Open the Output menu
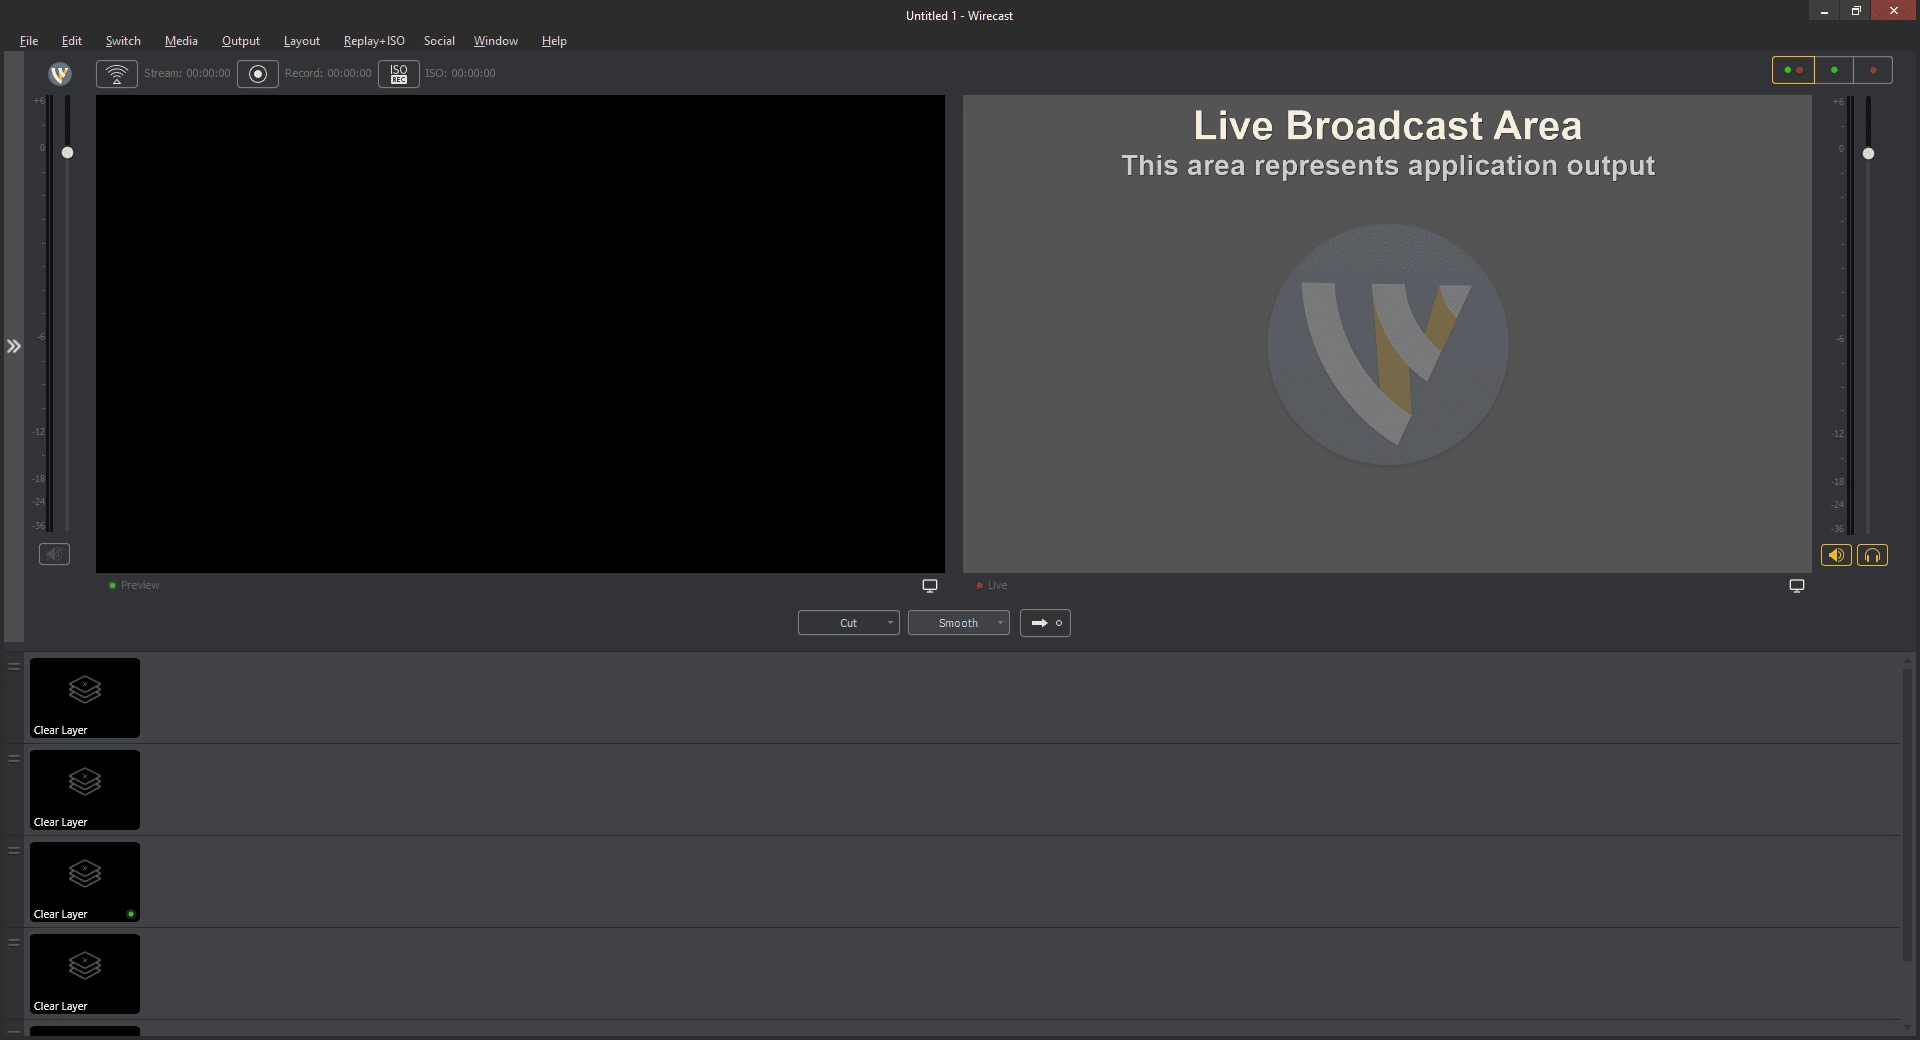This screenshot has height=1040, width=1920. (241, 41)
